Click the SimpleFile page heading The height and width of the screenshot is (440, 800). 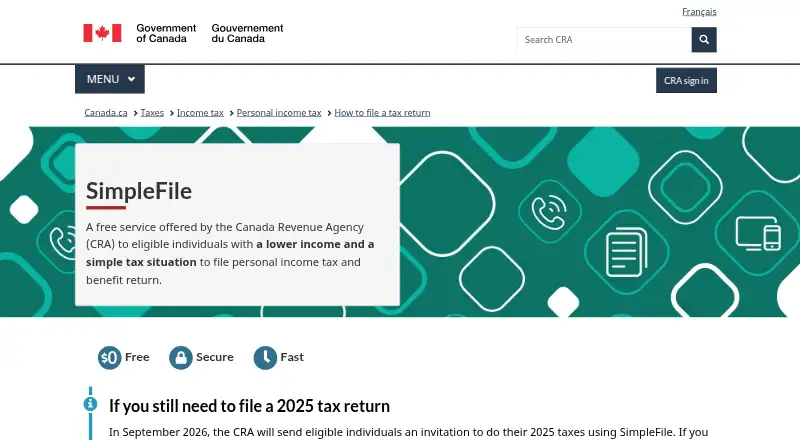click(x=139, y=191)
